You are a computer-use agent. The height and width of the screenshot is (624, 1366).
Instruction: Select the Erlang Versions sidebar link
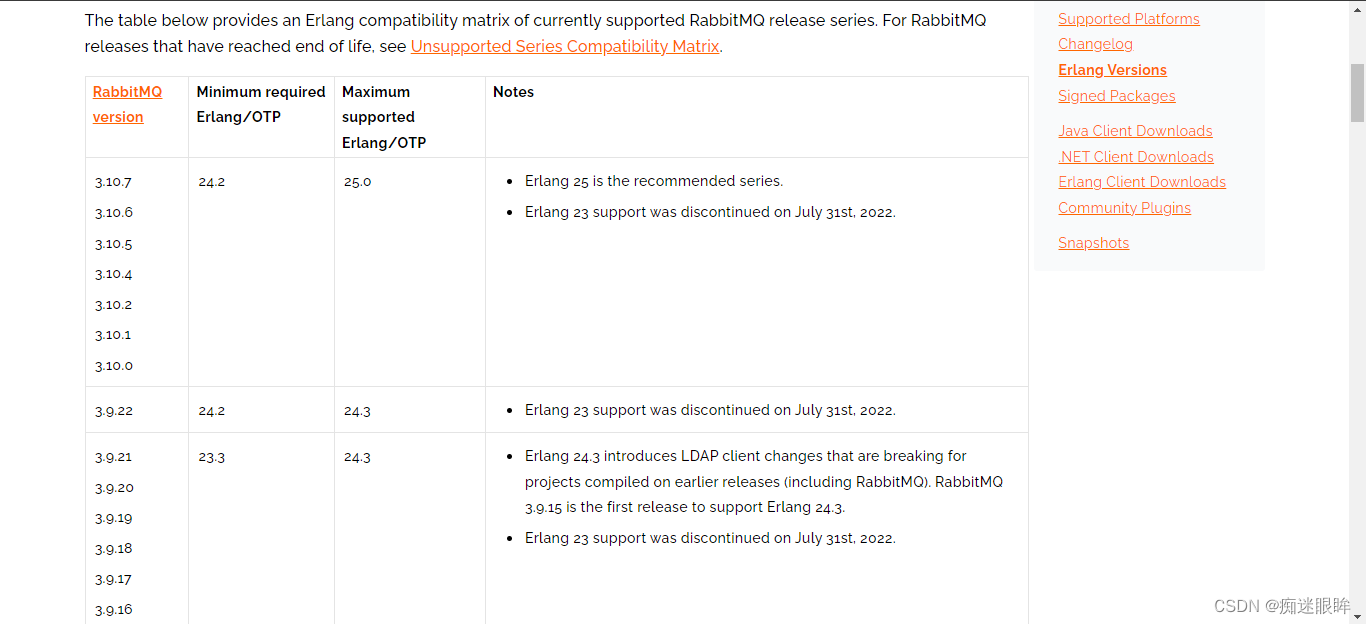pyautogui.click(x=1112, y=70)
